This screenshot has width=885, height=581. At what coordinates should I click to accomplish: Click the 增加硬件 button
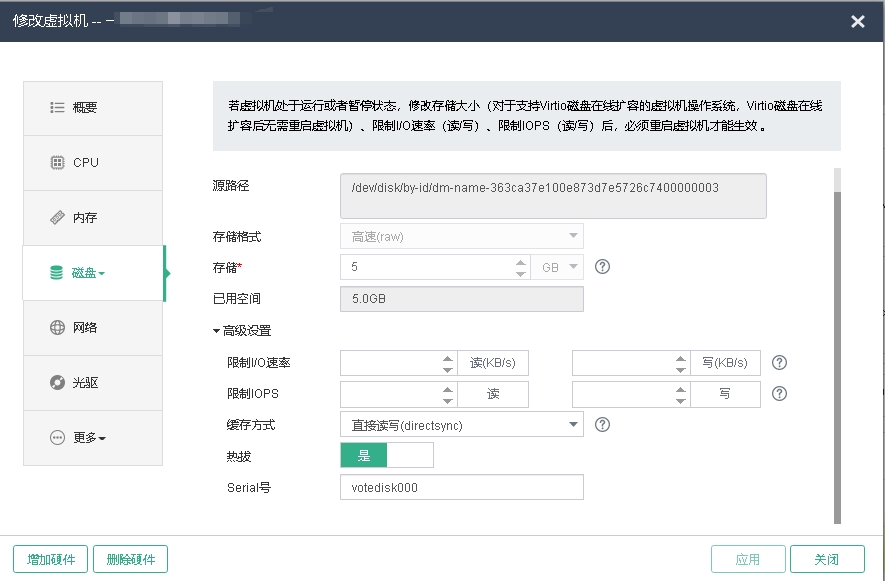(x=49, y=559)
